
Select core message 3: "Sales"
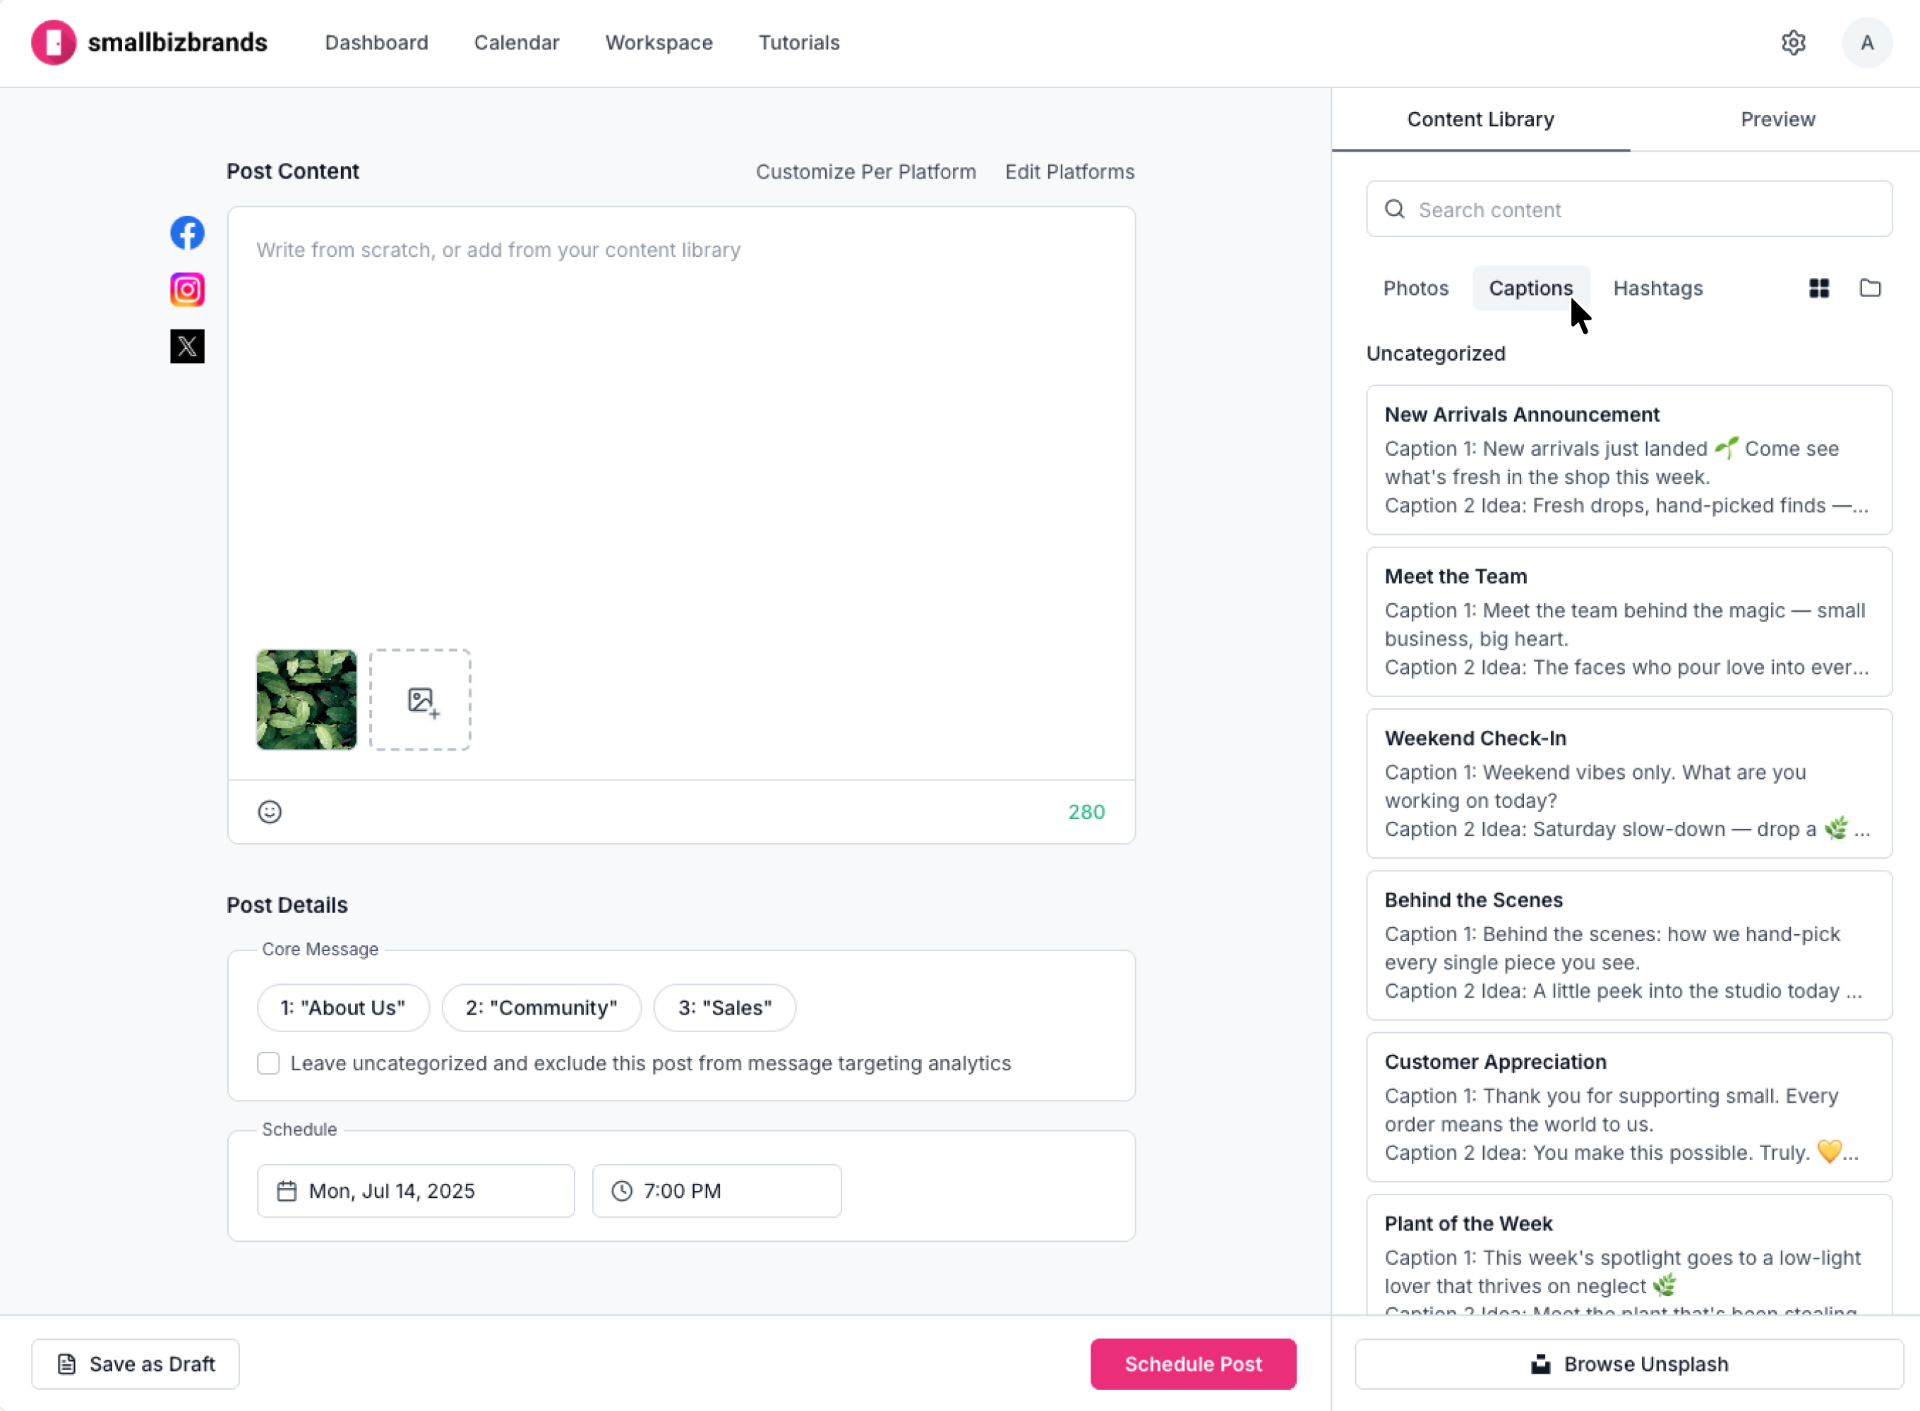click(725, 1008)
